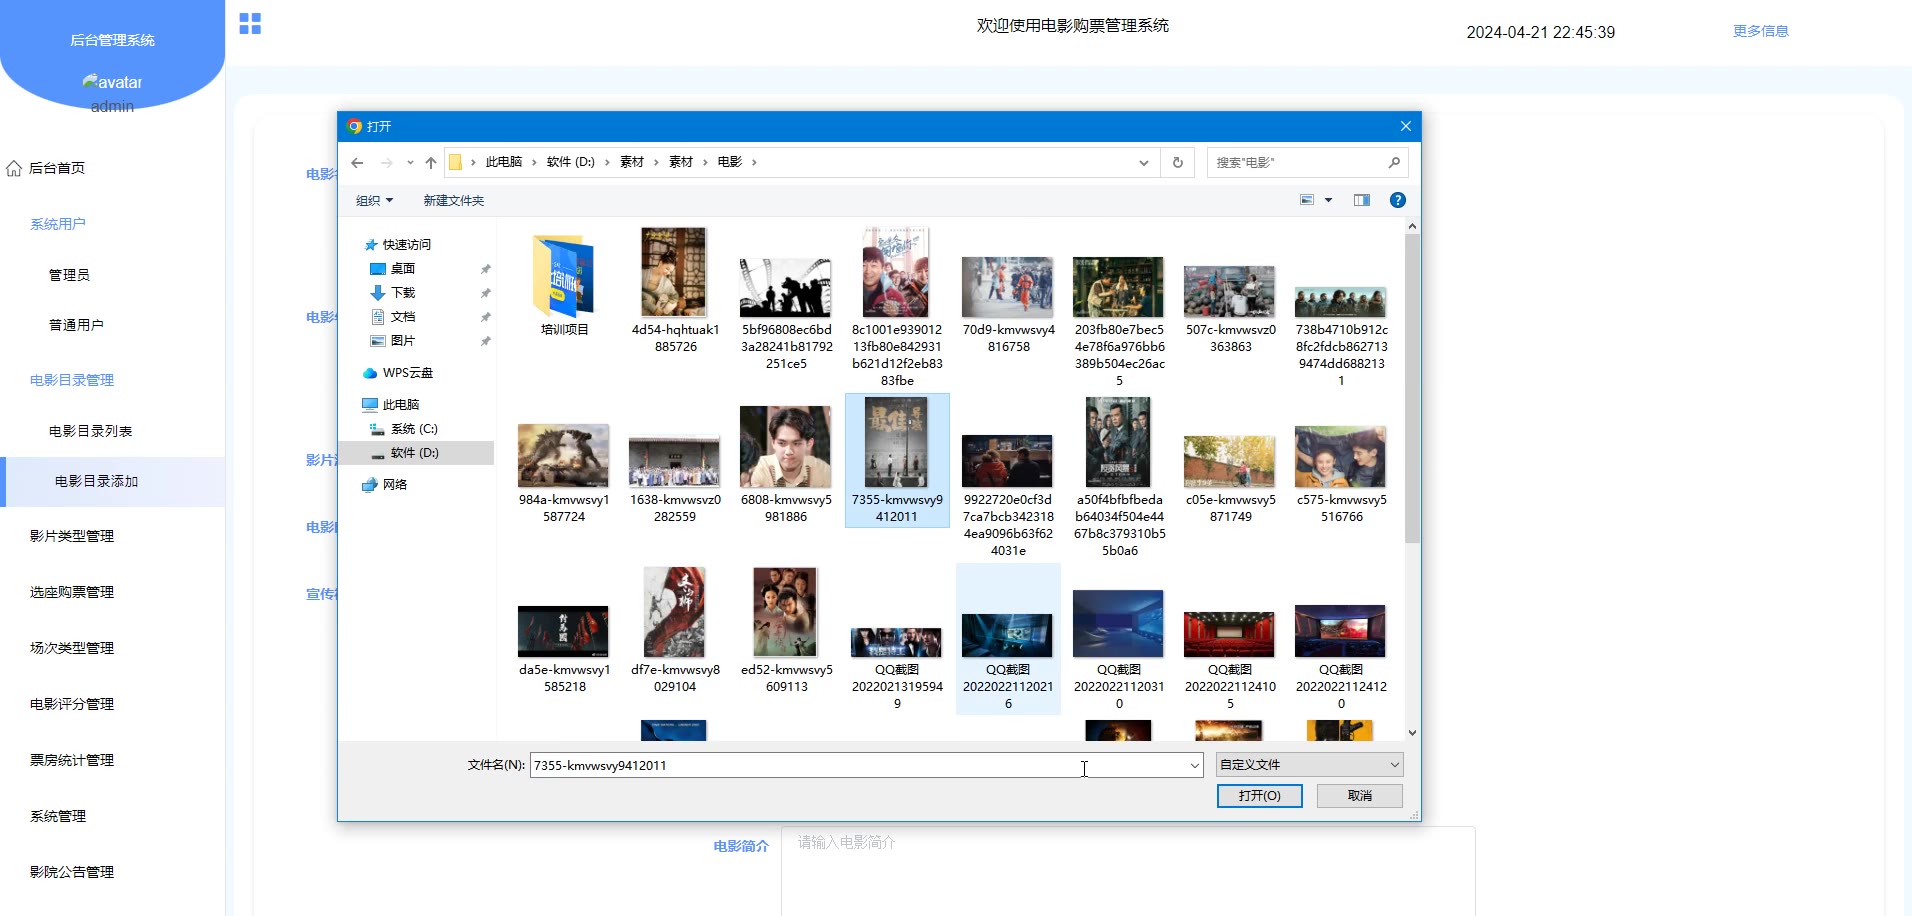Image resolution: width=1912 pixels, height=916 pixels.
Task: Expand 电影评分管理 in the sidebar
Action: point(72,704)
